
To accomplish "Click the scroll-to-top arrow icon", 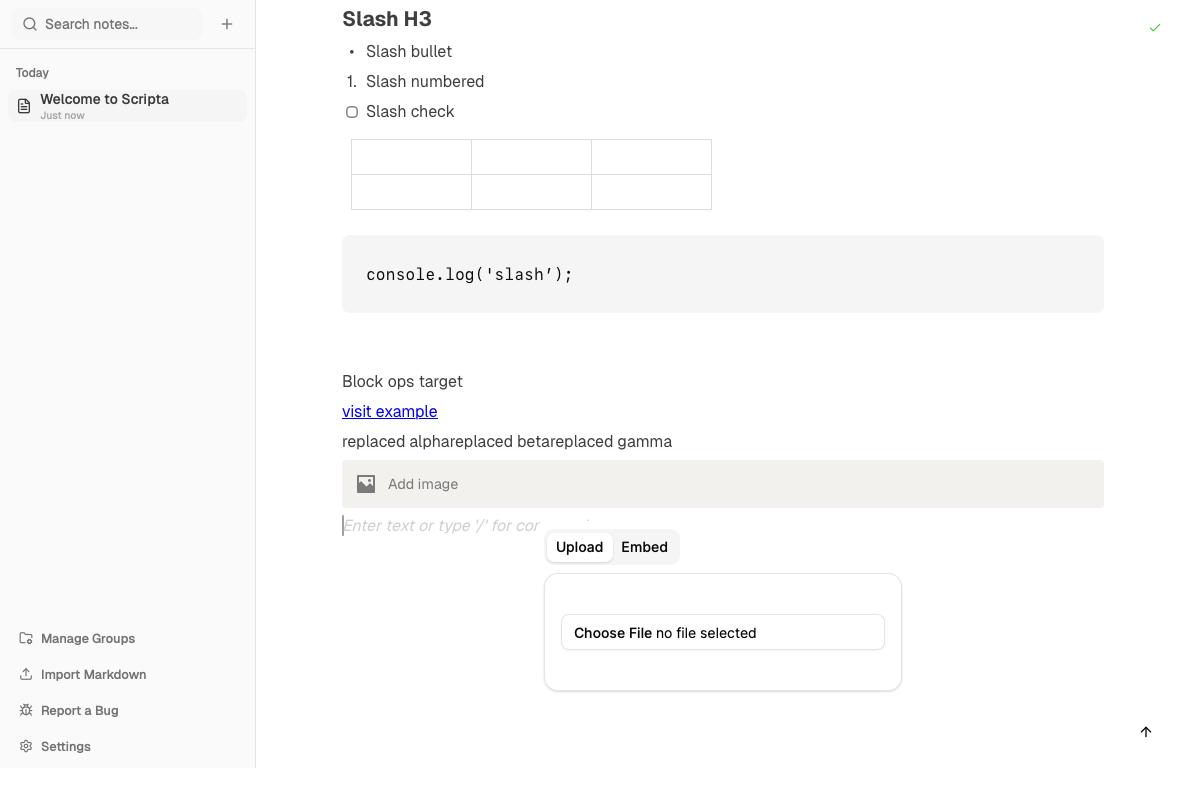I will click(x=1146, y=732).
